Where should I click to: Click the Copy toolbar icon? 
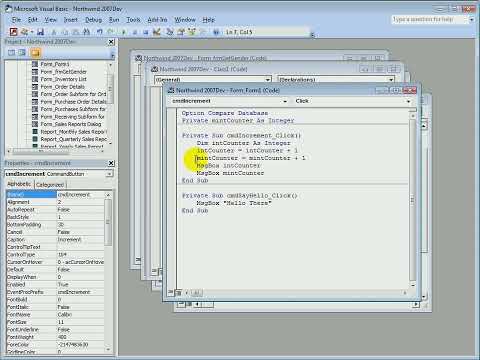(x=65, y=32)
